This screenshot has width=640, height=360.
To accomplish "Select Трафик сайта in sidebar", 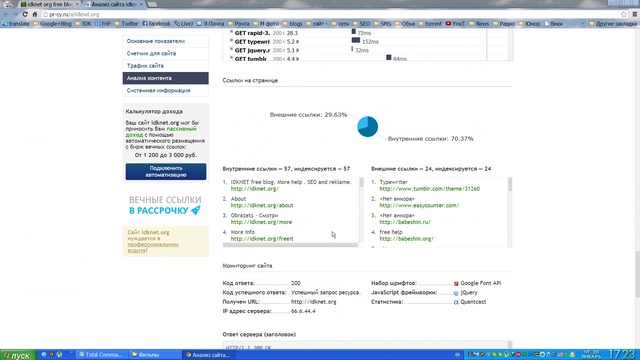I will [165, 66].
